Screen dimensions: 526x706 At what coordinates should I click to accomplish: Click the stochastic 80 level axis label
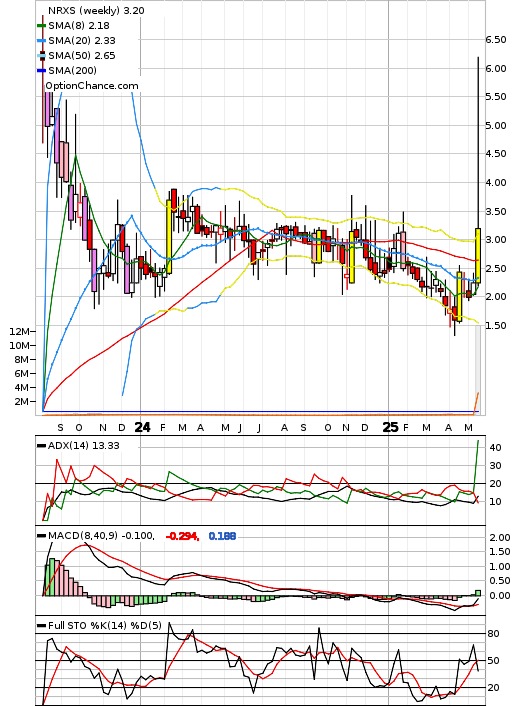tap(494, 634)
